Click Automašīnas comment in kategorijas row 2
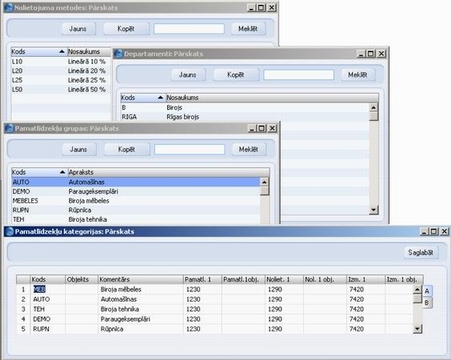Viewport: 451px width, 360px height. (141, 299)
